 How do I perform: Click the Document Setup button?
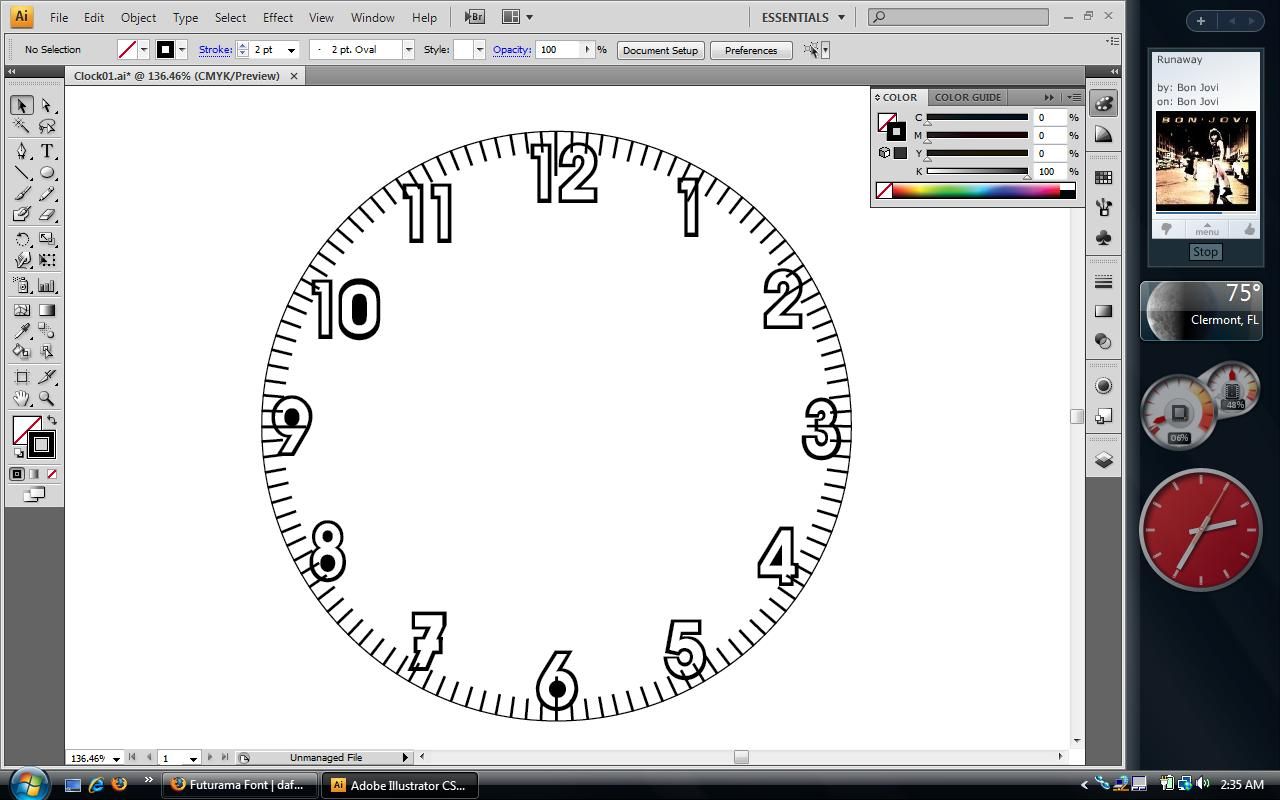(x=660, y=50)
